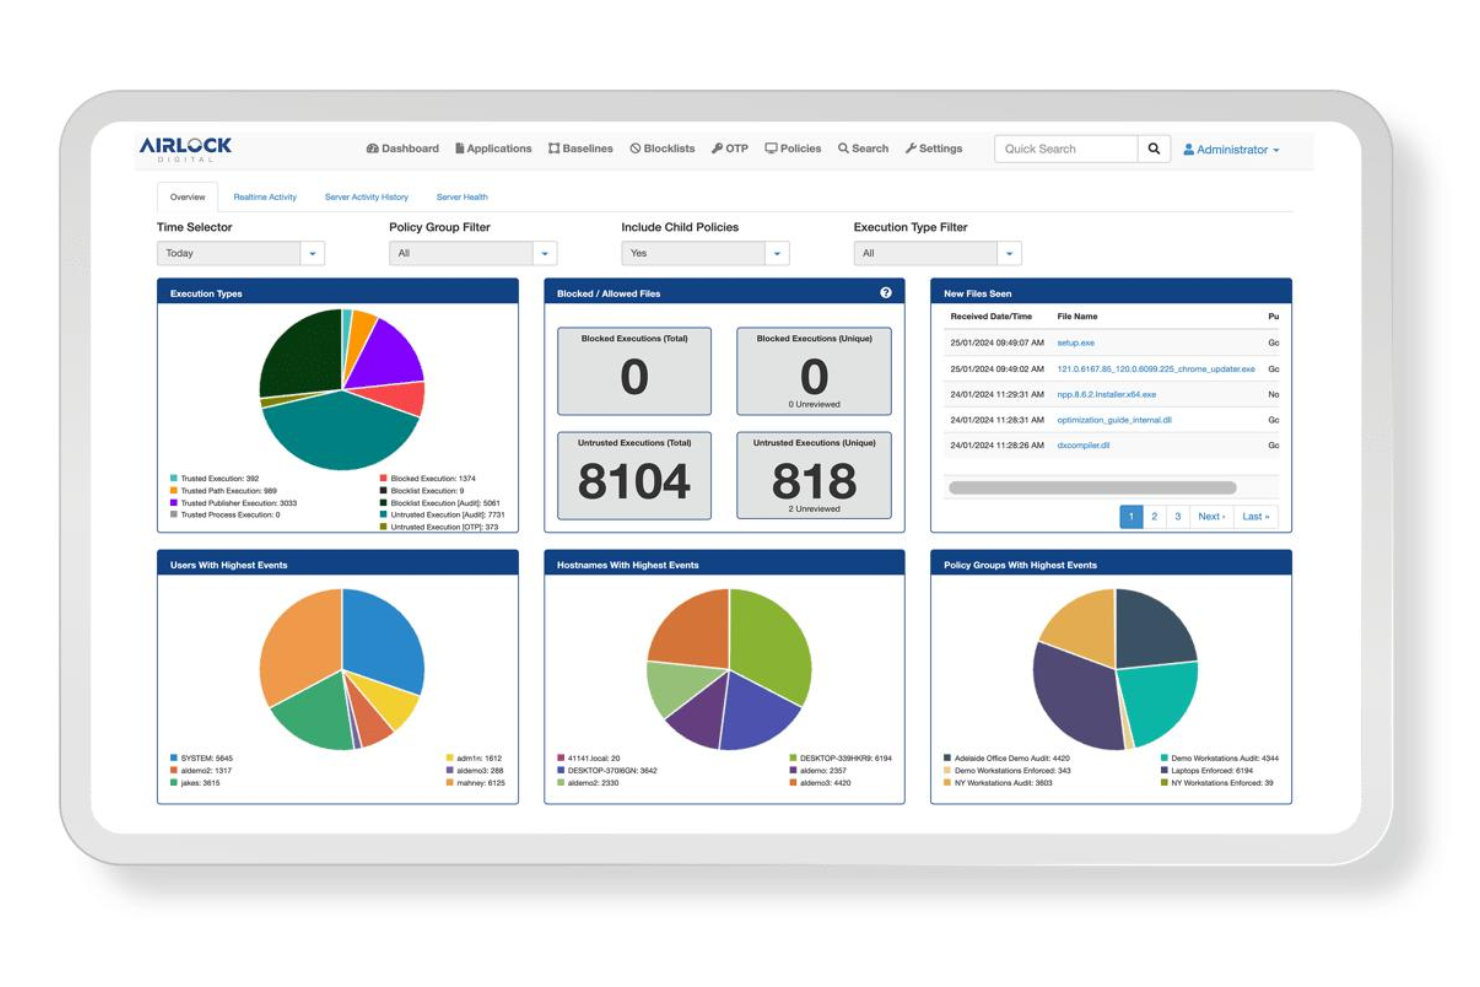This screenshot has width=1480, height=987.
Task: Open the Time Selector dropdown showing Today
Action: click(x=313, y=253)
